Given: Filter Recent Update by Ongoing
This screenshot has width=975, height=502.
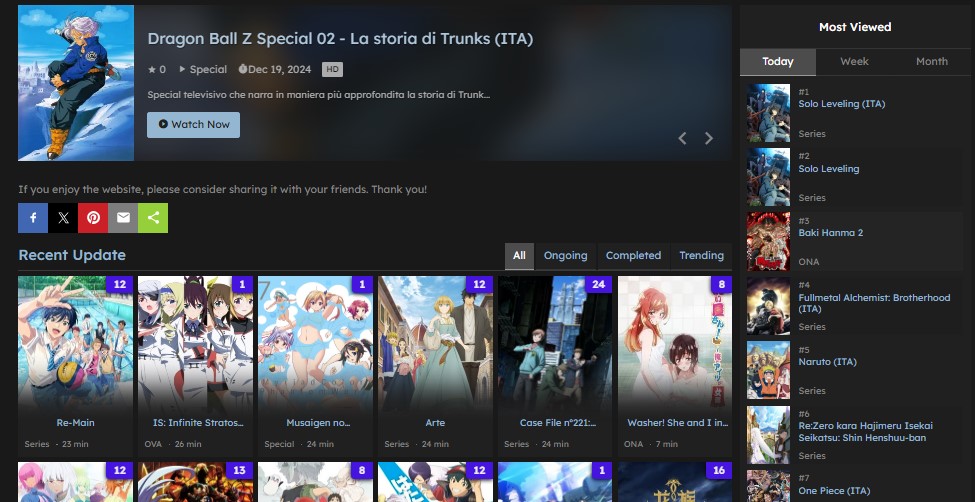Looking at the screenshot, I should point(565,256).
